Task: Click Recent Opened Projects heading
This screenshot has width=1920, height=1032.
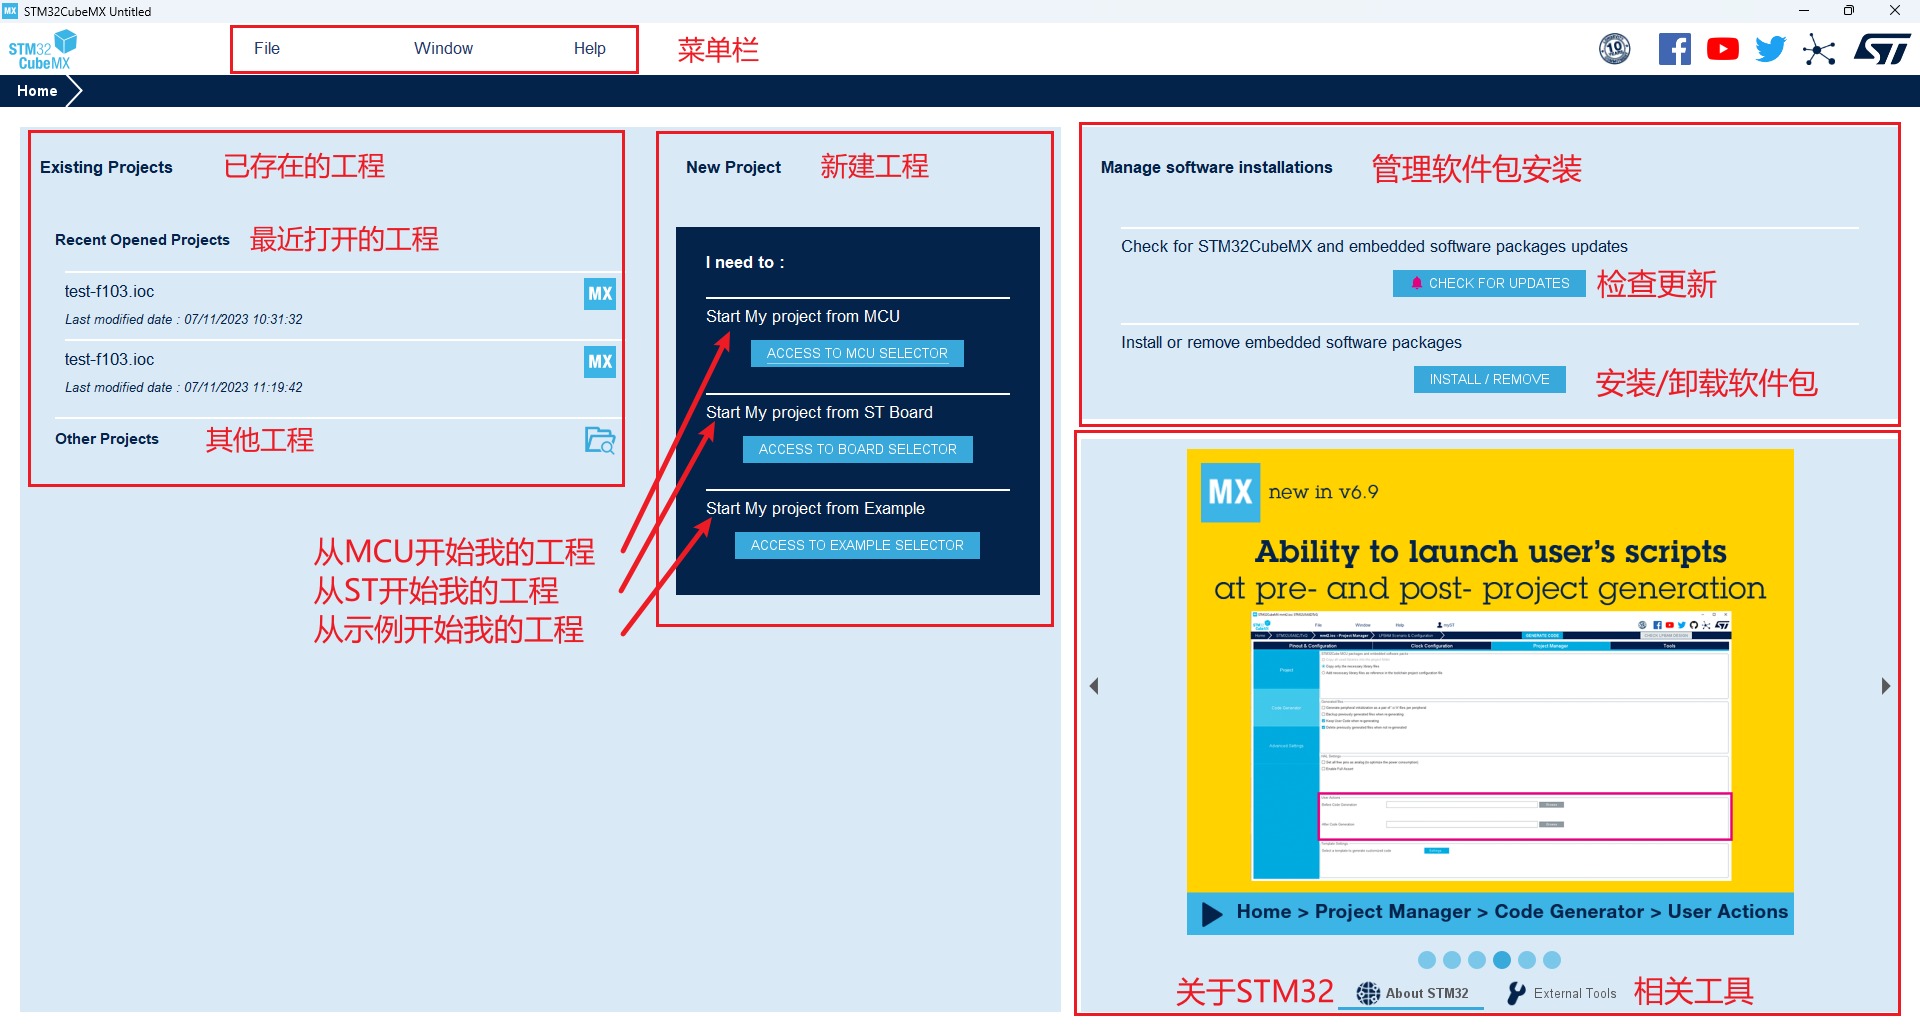Action: pos(142,240)
